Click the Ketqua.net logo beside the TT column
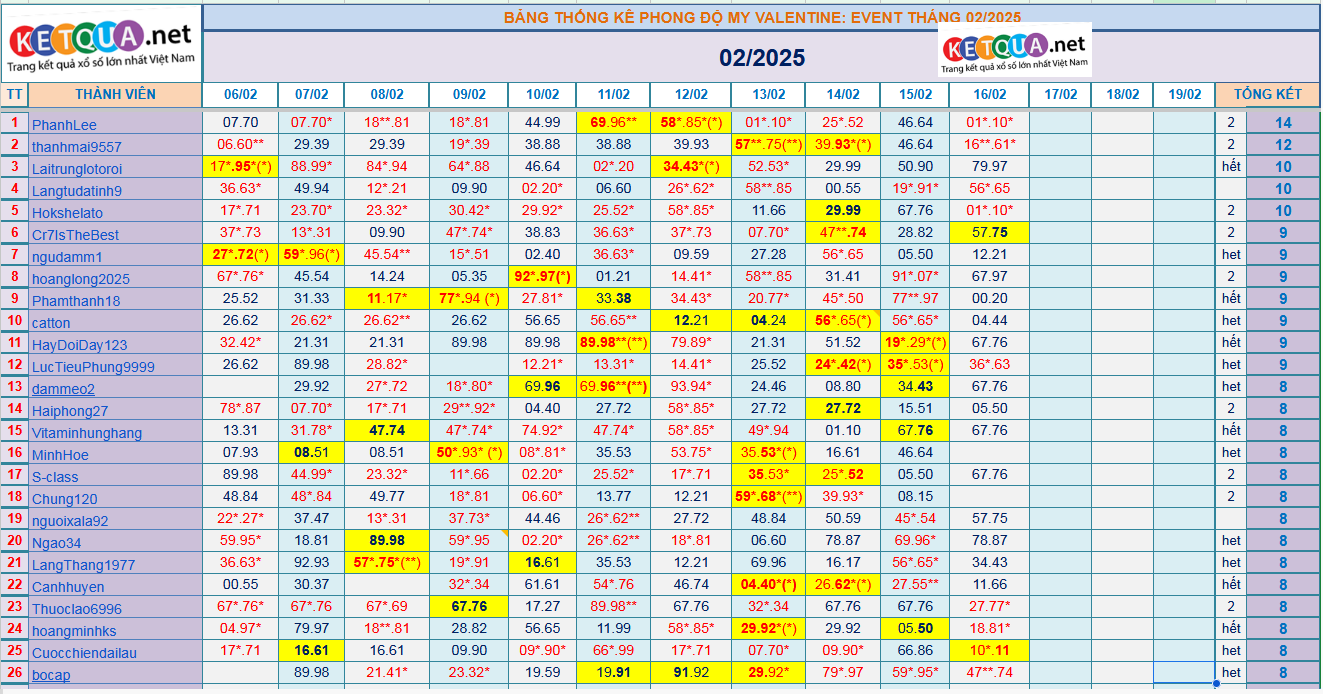Screen dimensions: 1323x694 coord(101,46)
